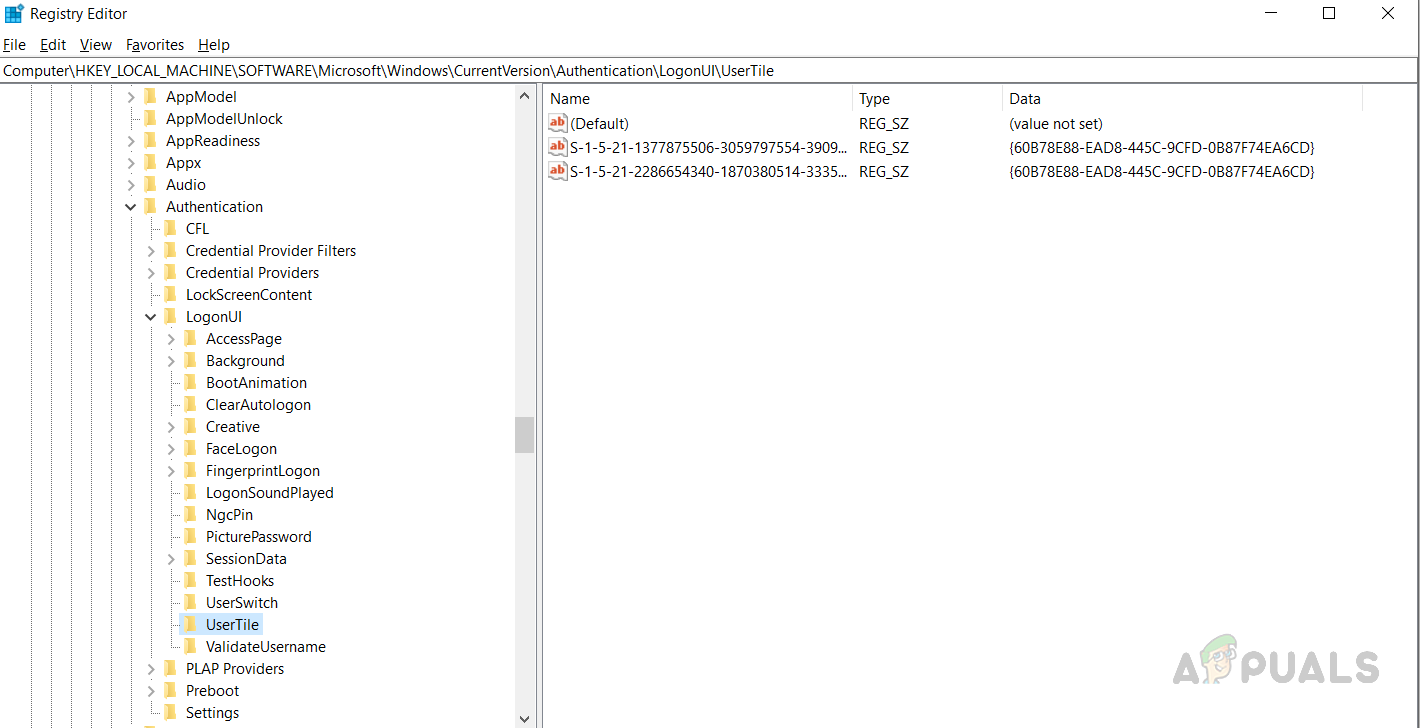This screenshot has height=728, width=1420.
Task: Expand the AppModel key
Action: coord(131,97)
